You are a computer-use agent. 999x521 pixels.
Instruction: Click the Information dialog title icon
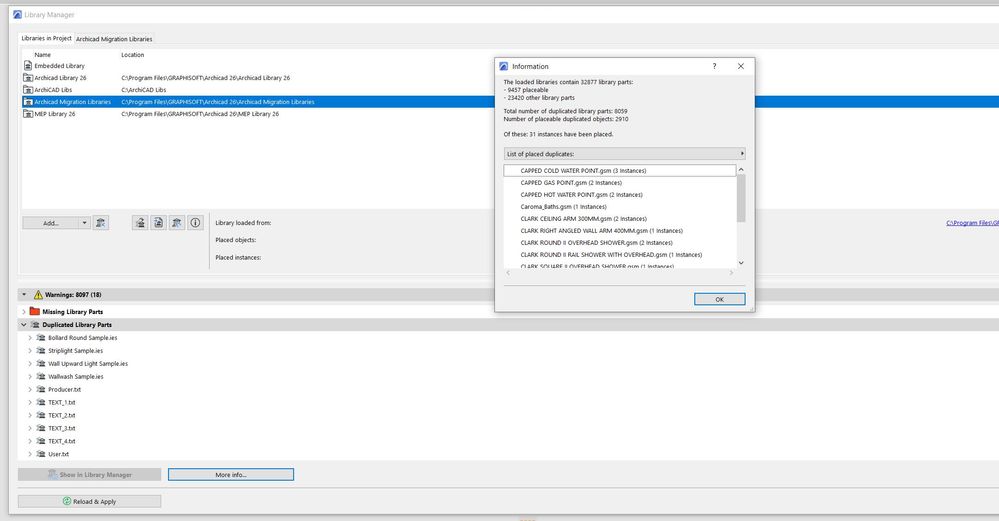(504, 66)
